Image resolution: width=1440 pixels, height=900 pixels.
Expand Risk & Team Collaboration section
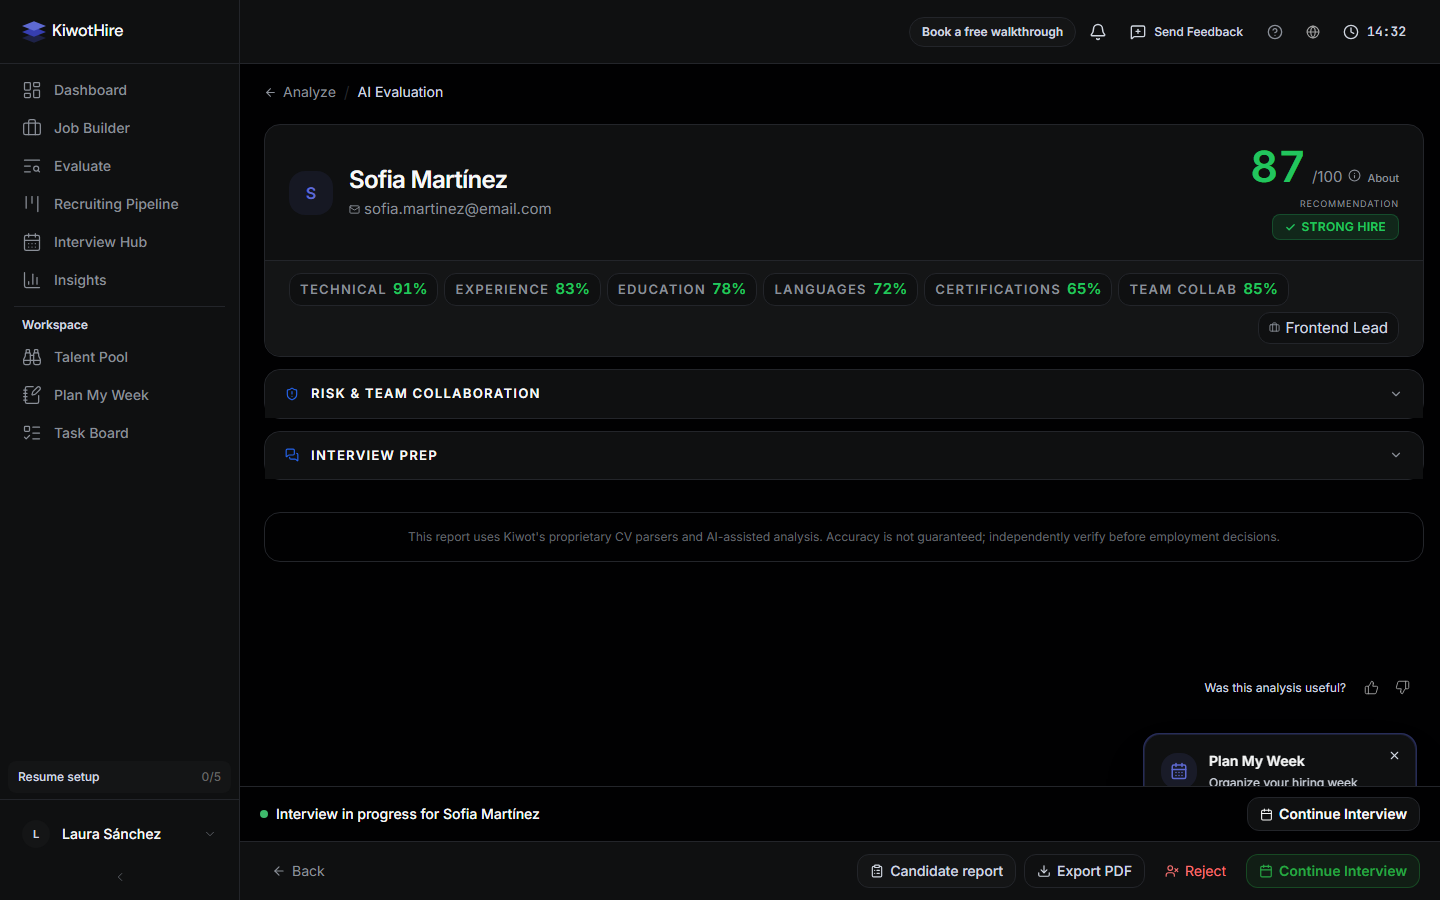click(x=843, y=394)
